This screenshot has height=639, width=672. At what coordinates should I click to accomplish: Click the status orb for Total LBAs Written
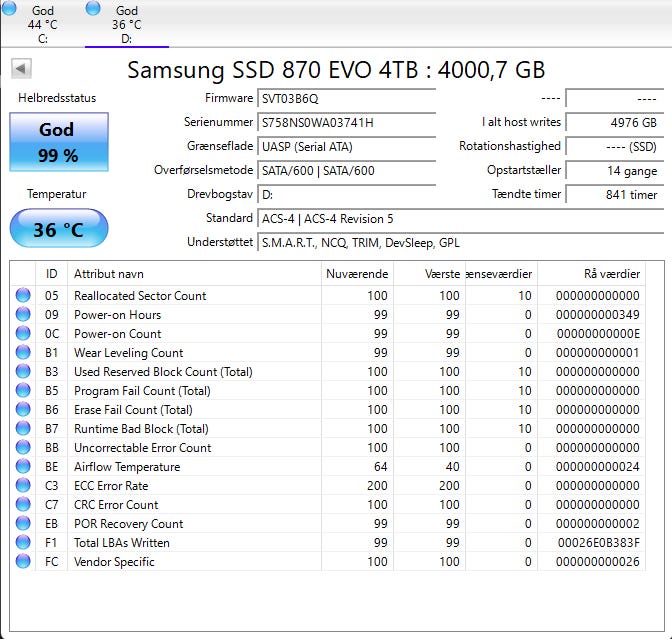tap(23, 542)
